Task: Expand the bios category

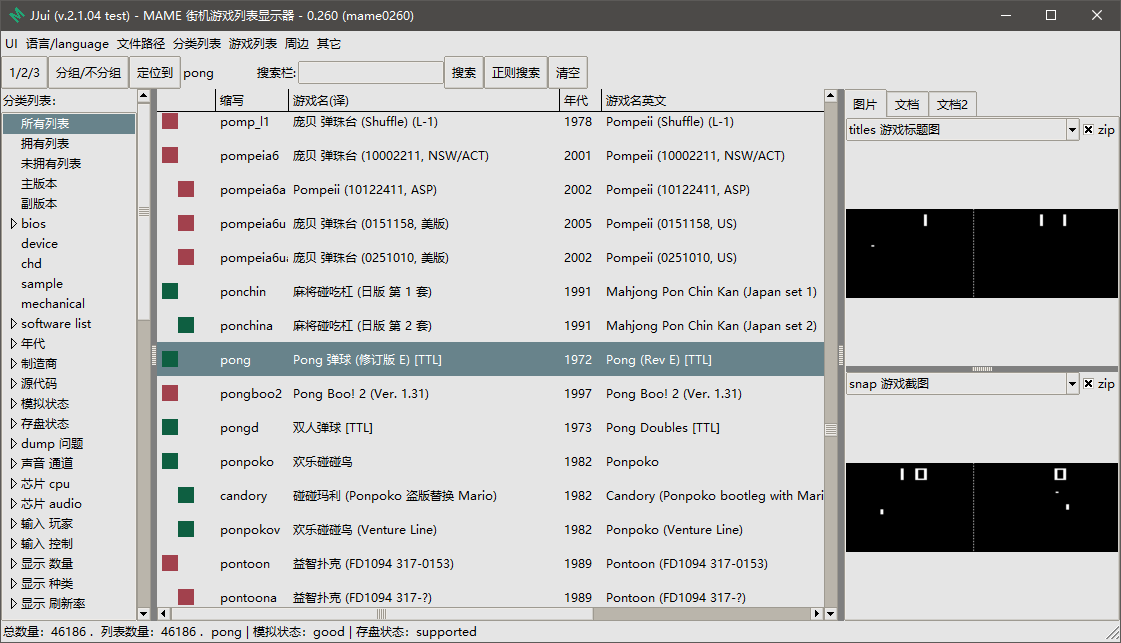Action: (x=14, y=224)
